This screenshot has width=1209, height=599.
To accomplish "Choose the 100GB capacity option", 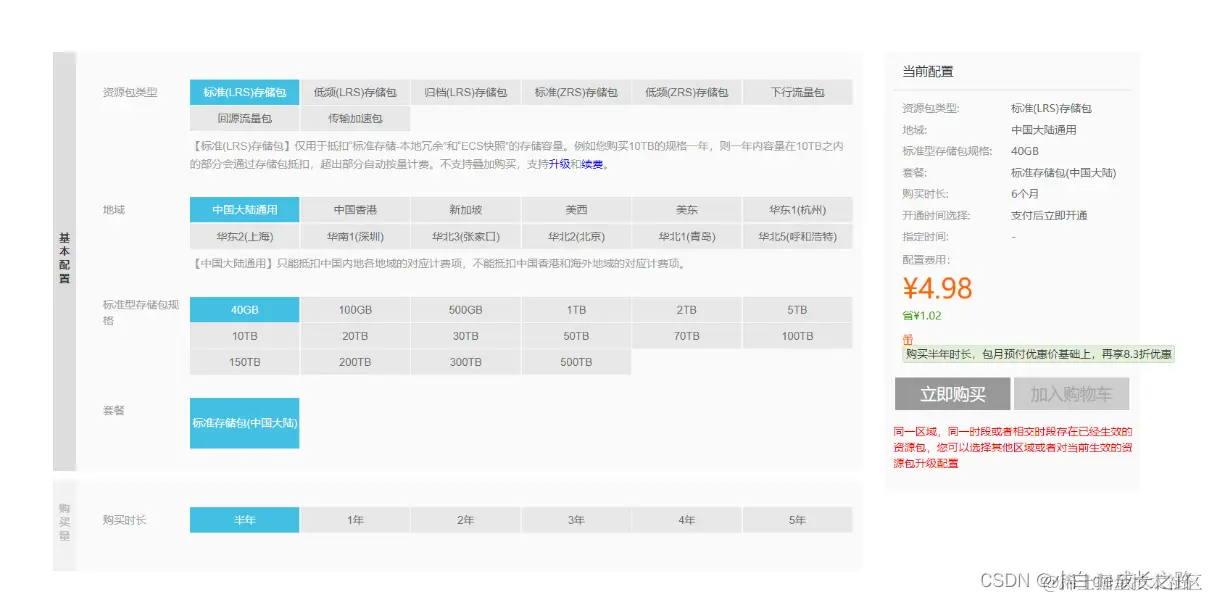I will pos(355,310).
